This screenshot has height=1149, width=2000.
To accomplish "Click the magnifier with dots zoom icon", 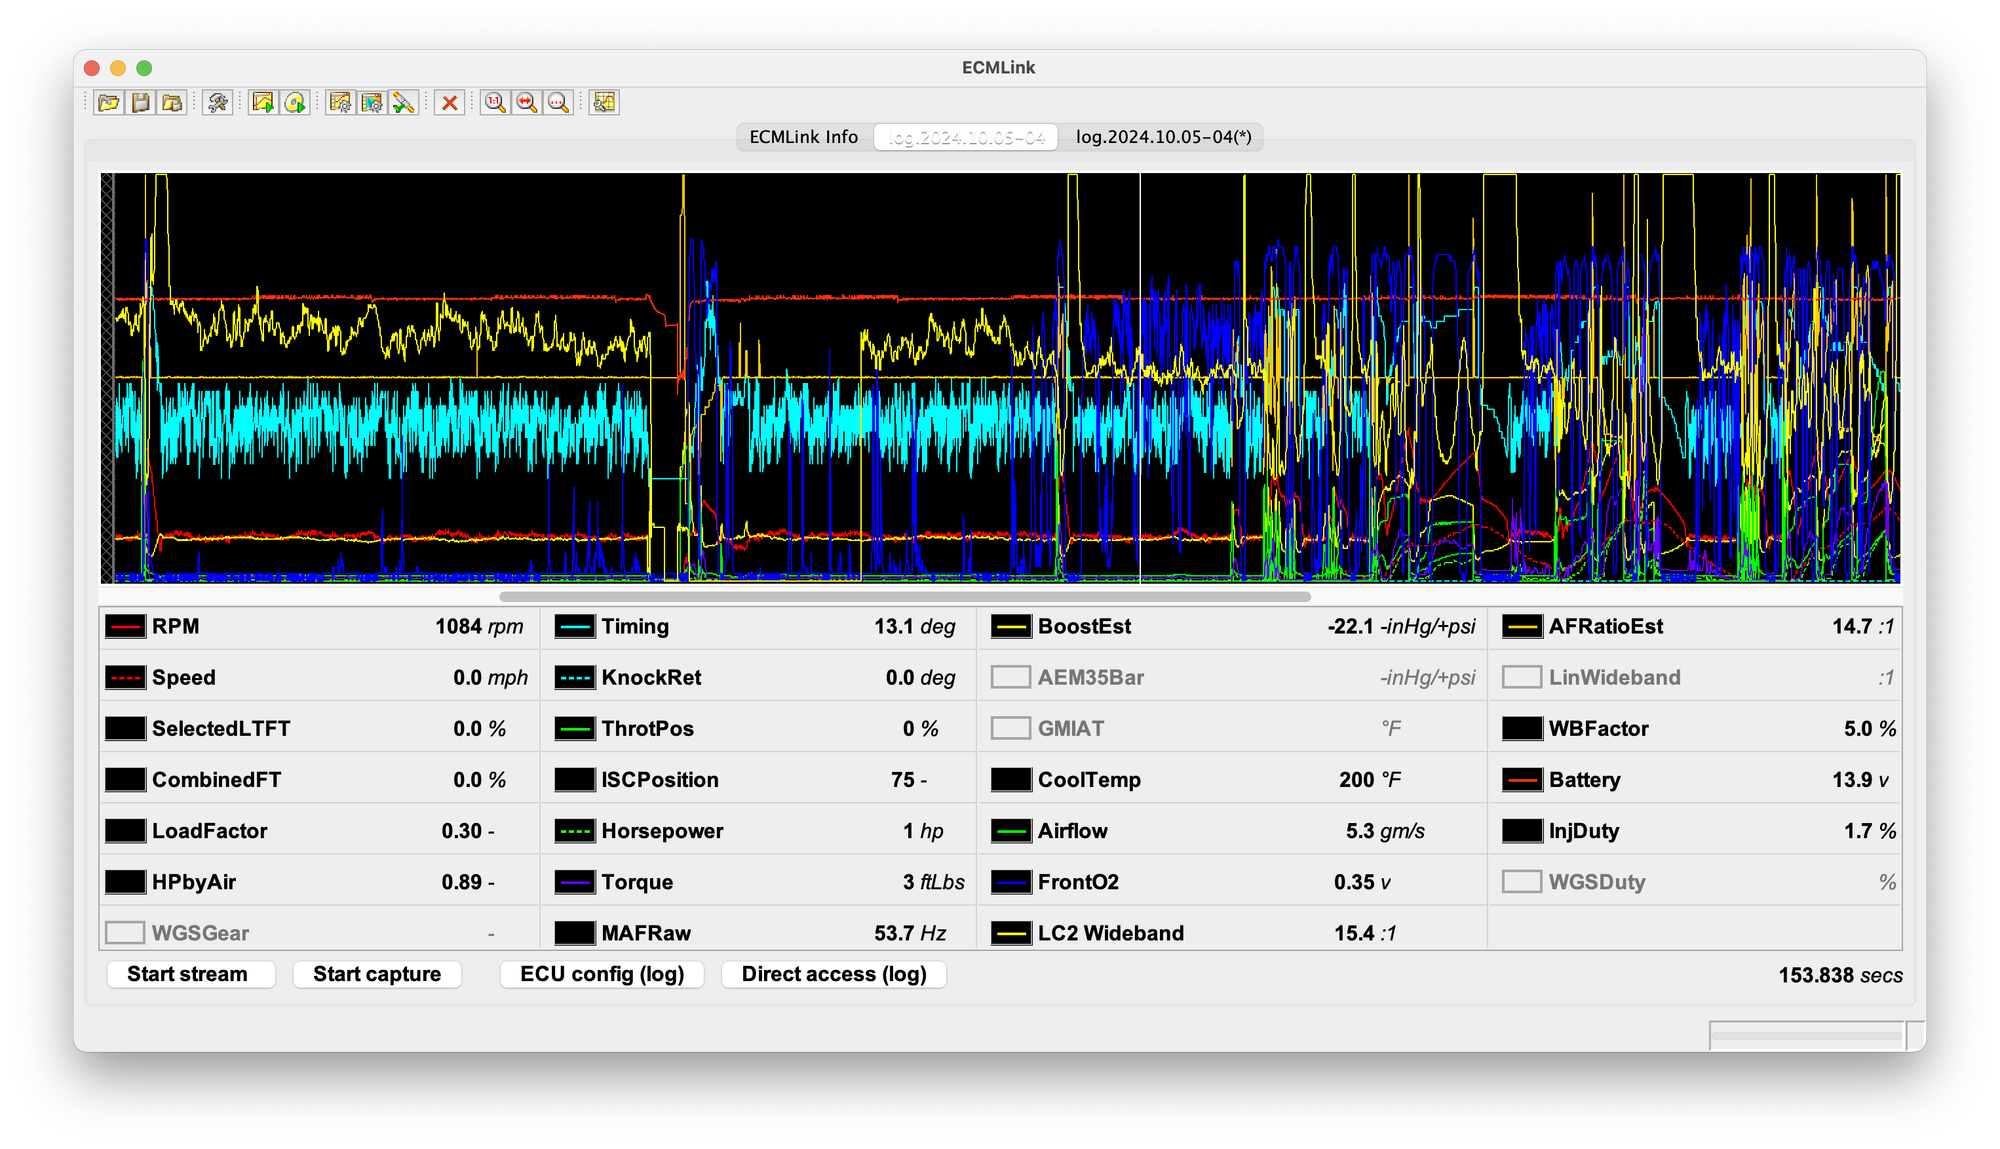I will point(559,102).
